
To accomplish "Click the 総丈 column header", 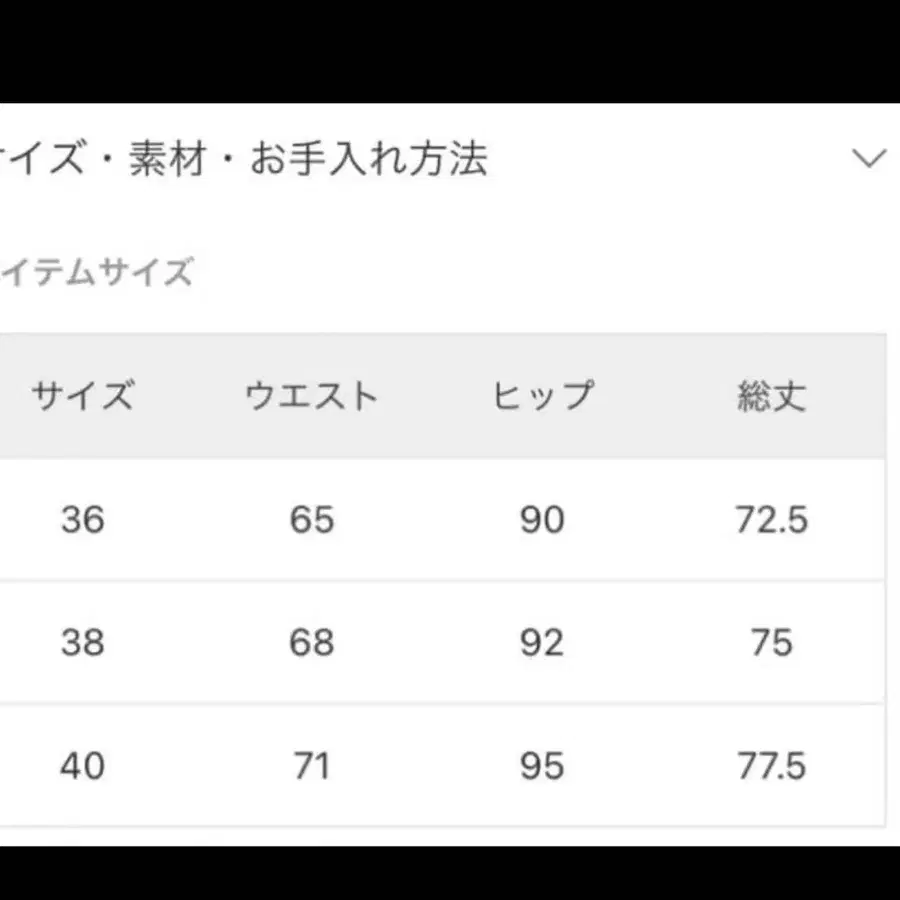I will [x=770, y=396].
